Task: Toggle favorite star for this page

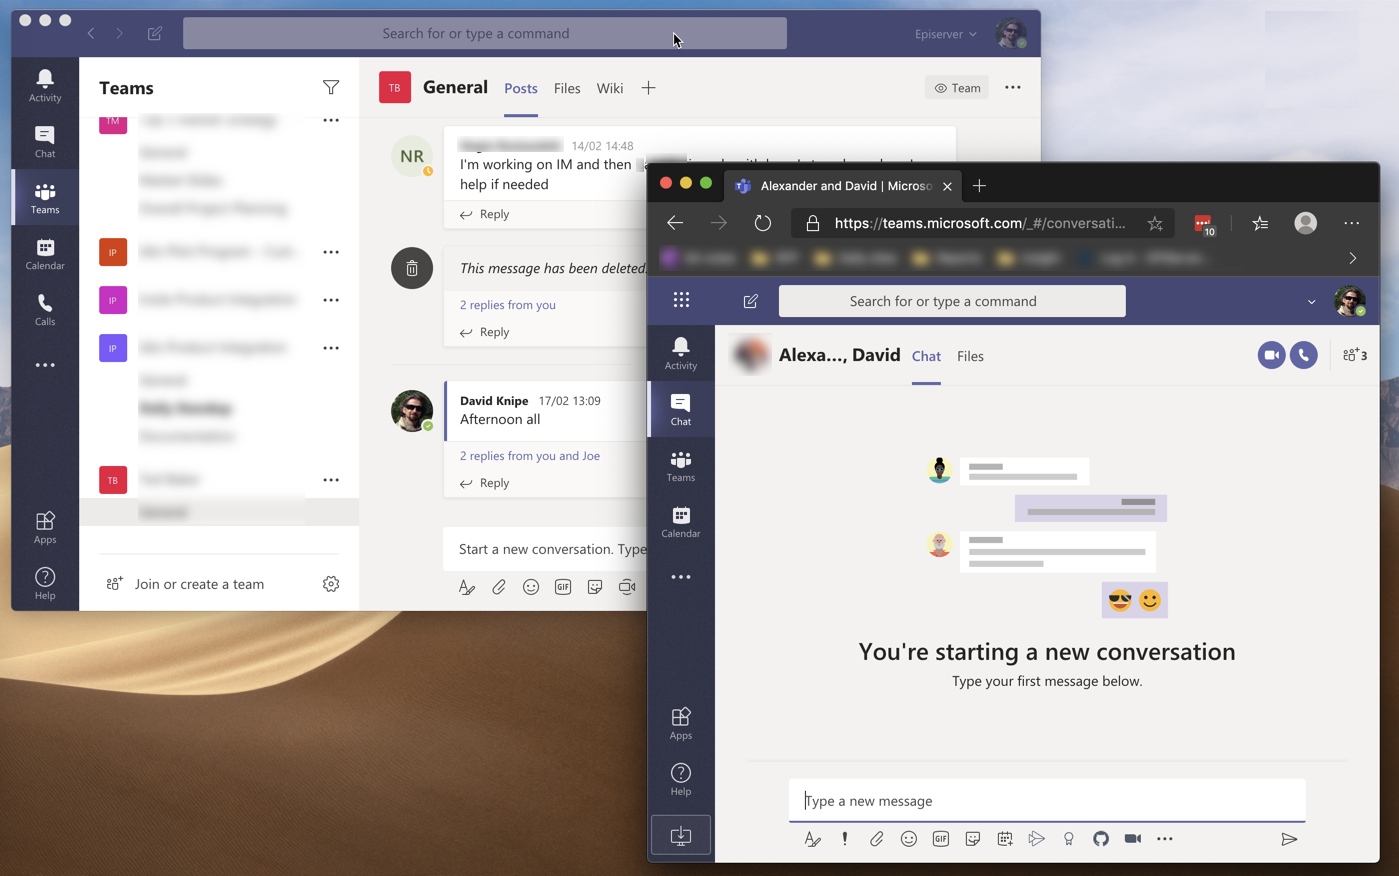Action: [1155, 223]
